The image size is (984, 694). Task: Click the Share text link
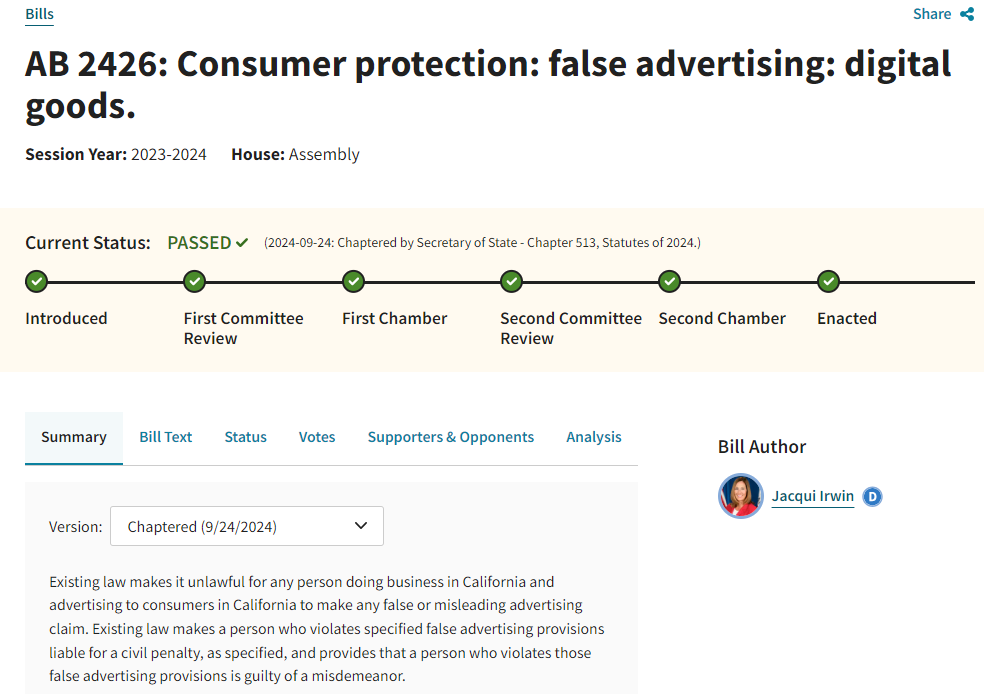tap(932, 14)
